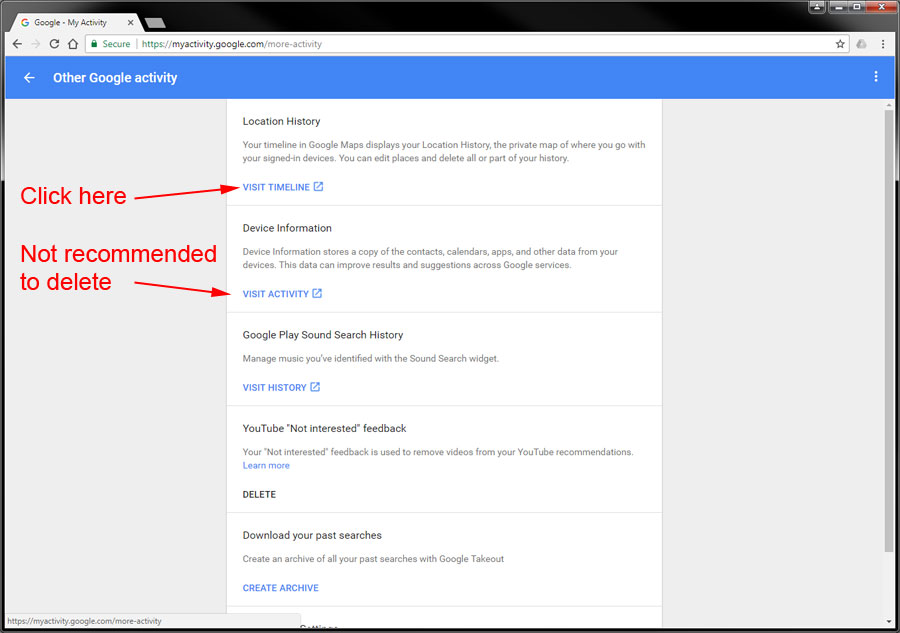Click the external-link icon beside VISIT ACTIVITY
The width and height of the screenshot is (900, 633).
pos(317,293)
